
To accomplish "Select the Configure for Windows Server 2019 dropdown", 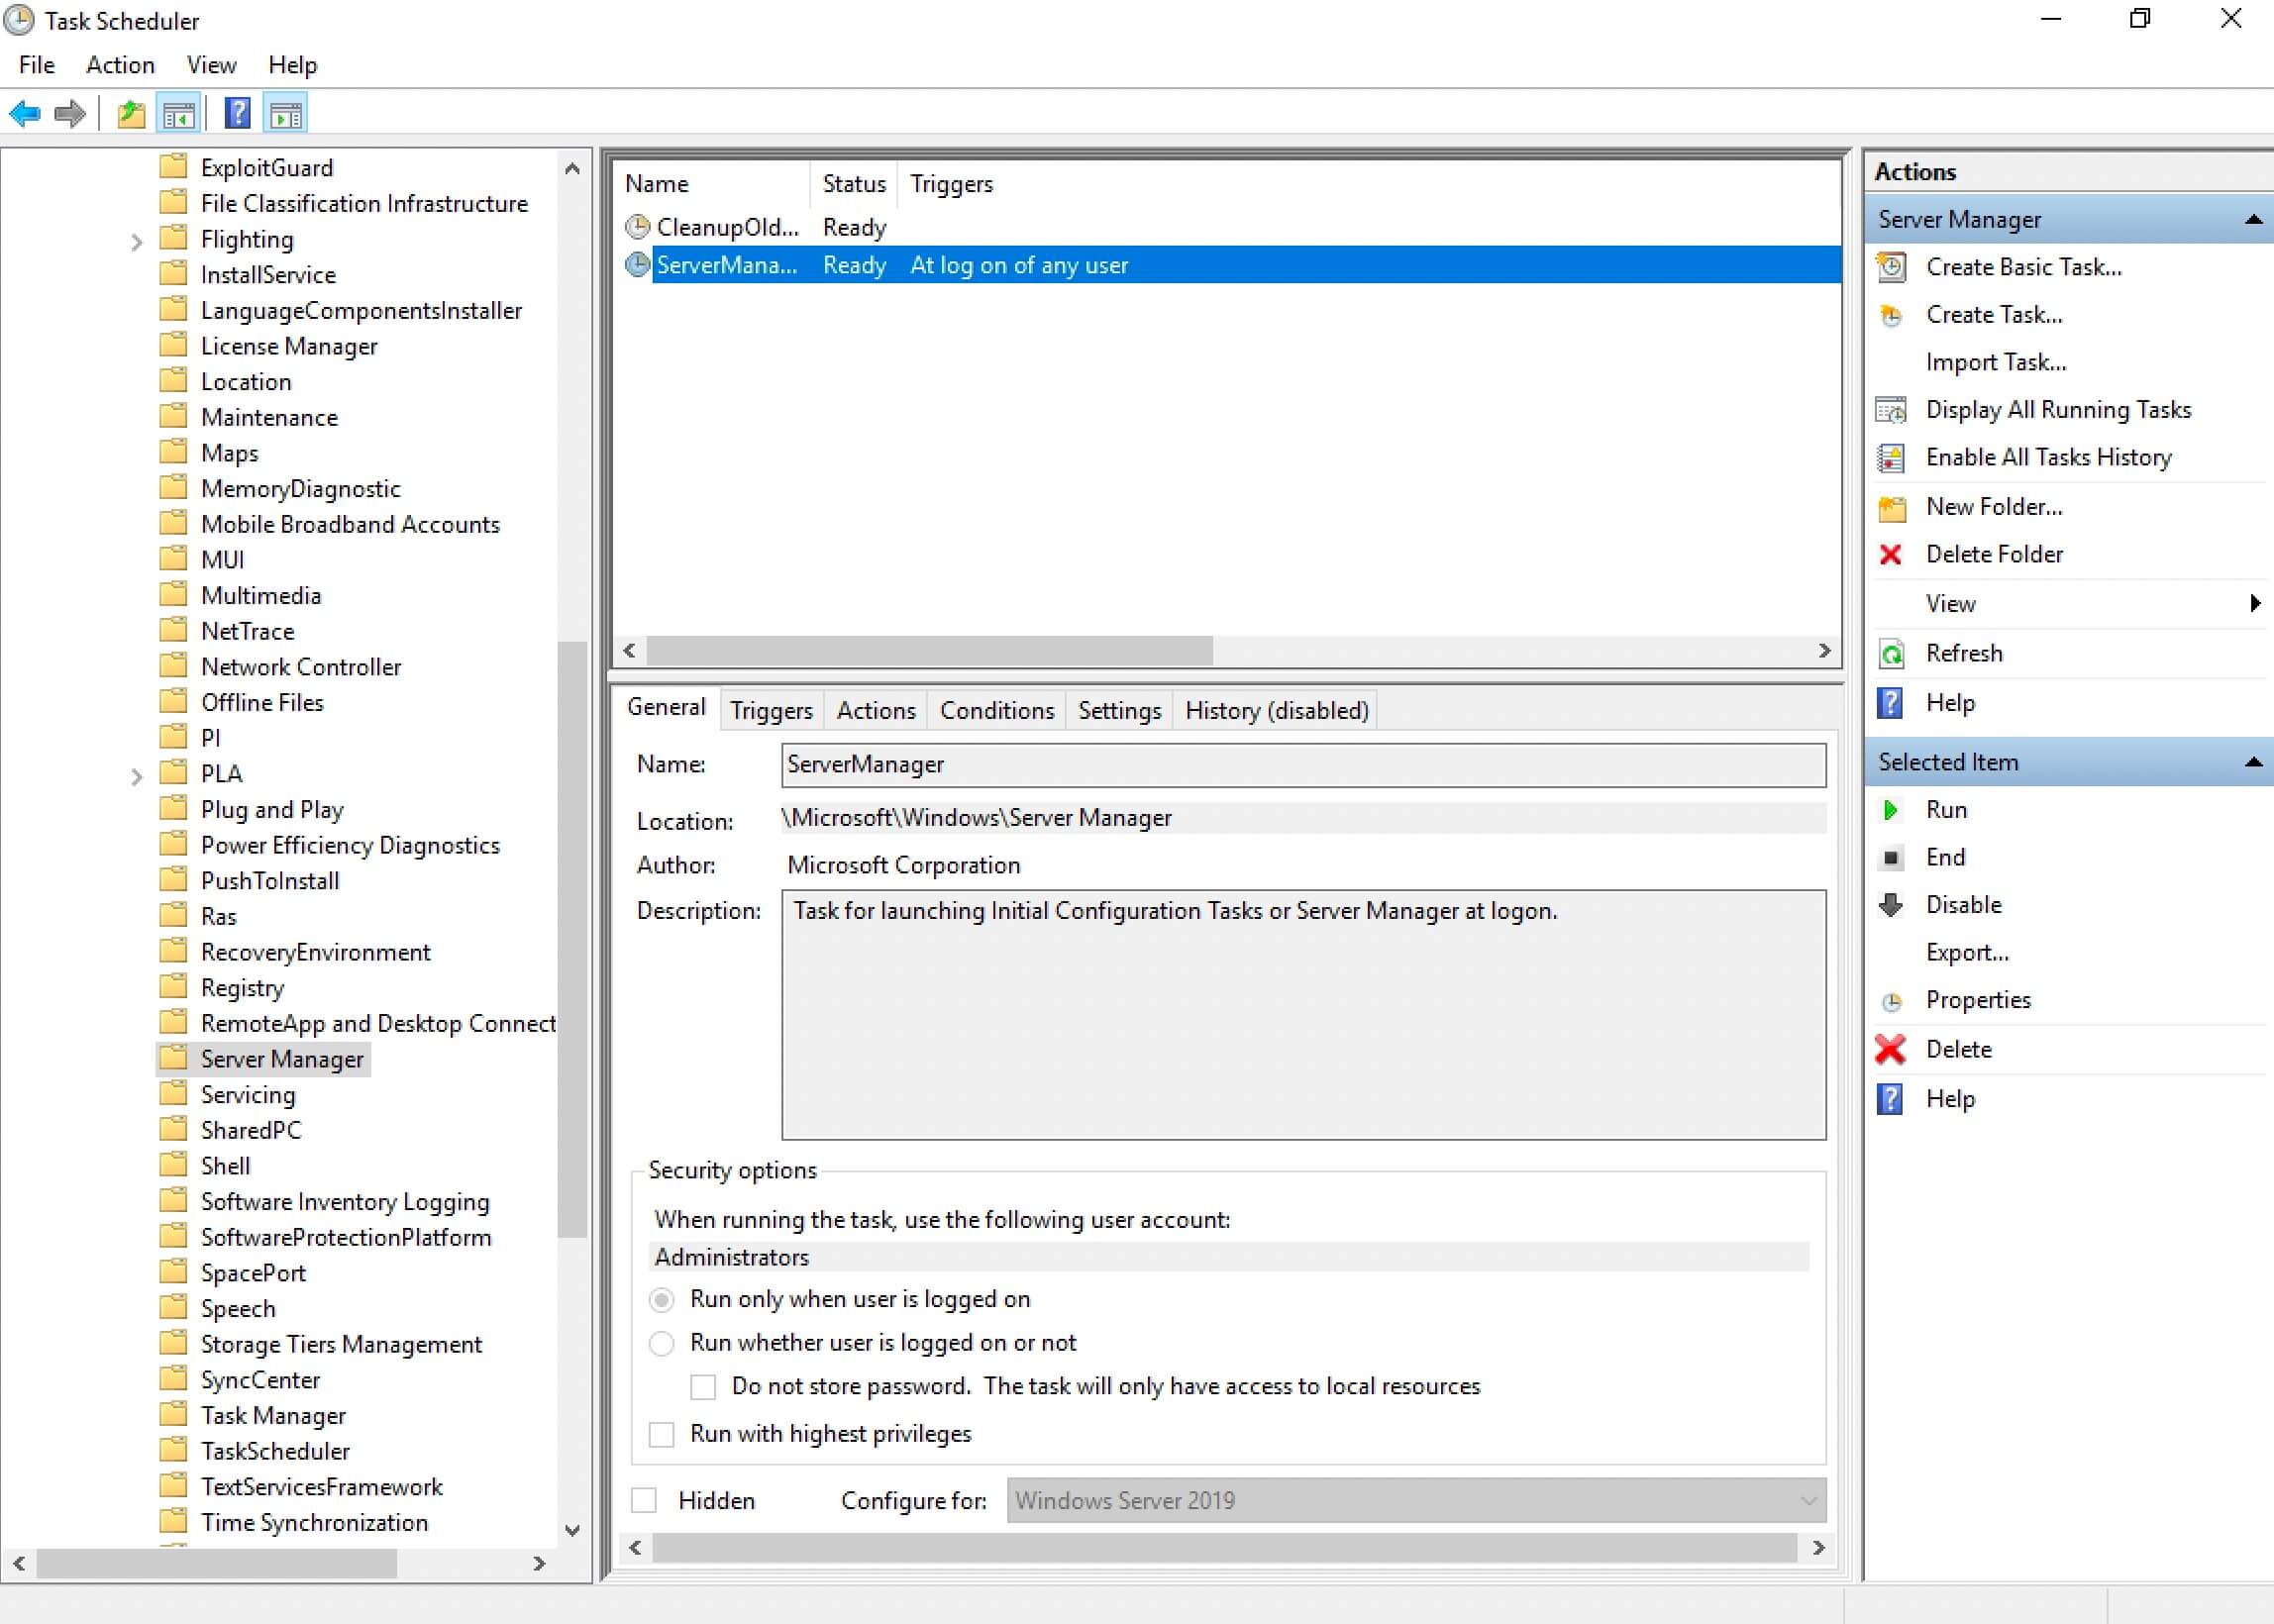I will (x=1405, y=1499).
